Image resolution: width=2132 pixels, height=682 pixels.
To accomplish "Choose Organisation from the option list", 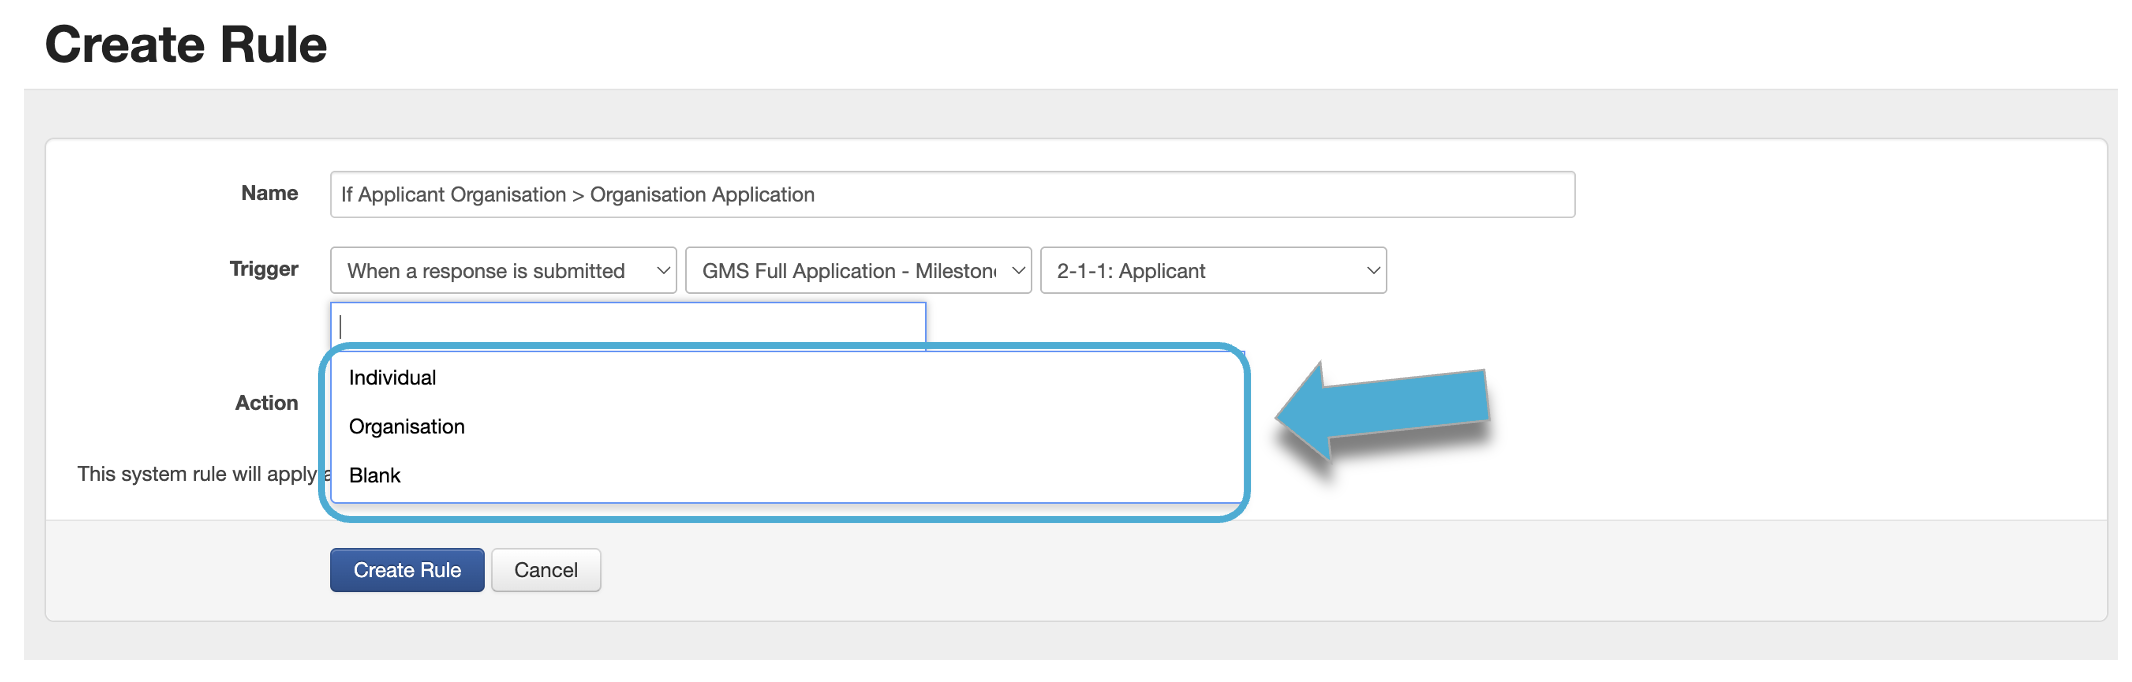I will 406,427.
